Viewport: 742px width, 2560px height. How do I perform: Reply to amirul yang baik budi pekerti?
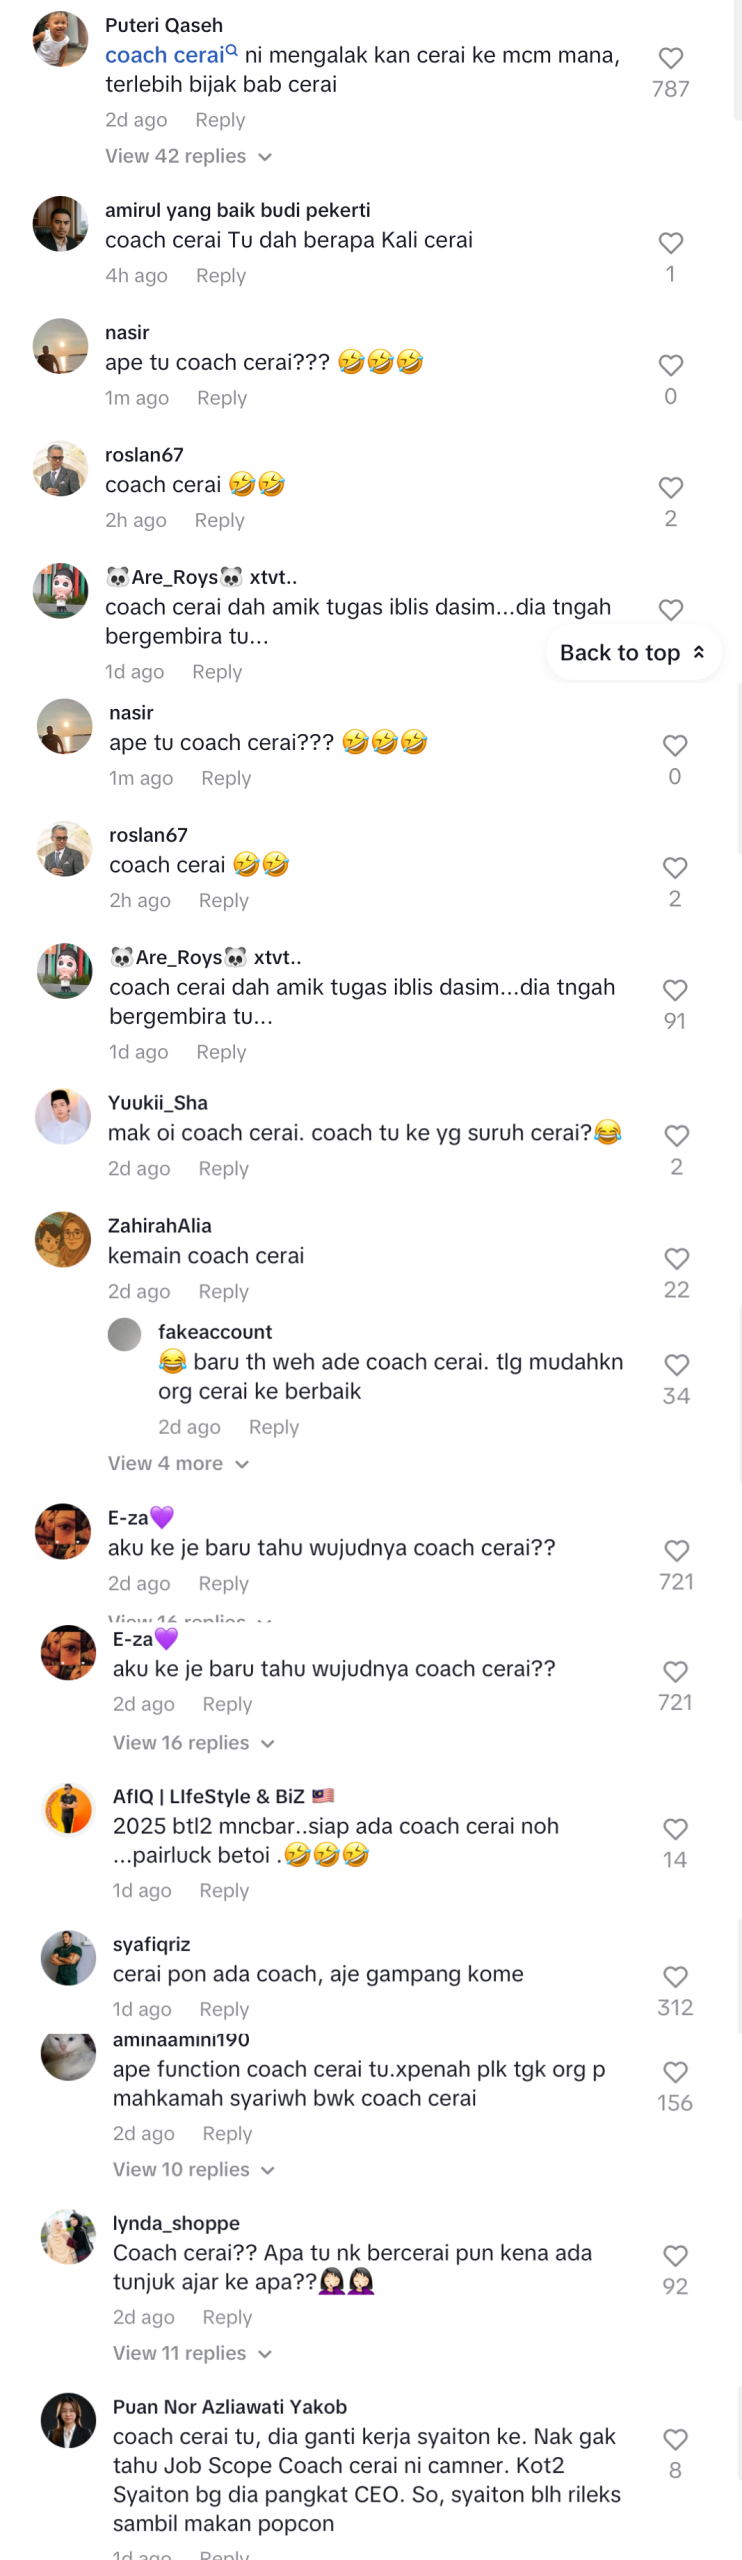pos(220,276)
